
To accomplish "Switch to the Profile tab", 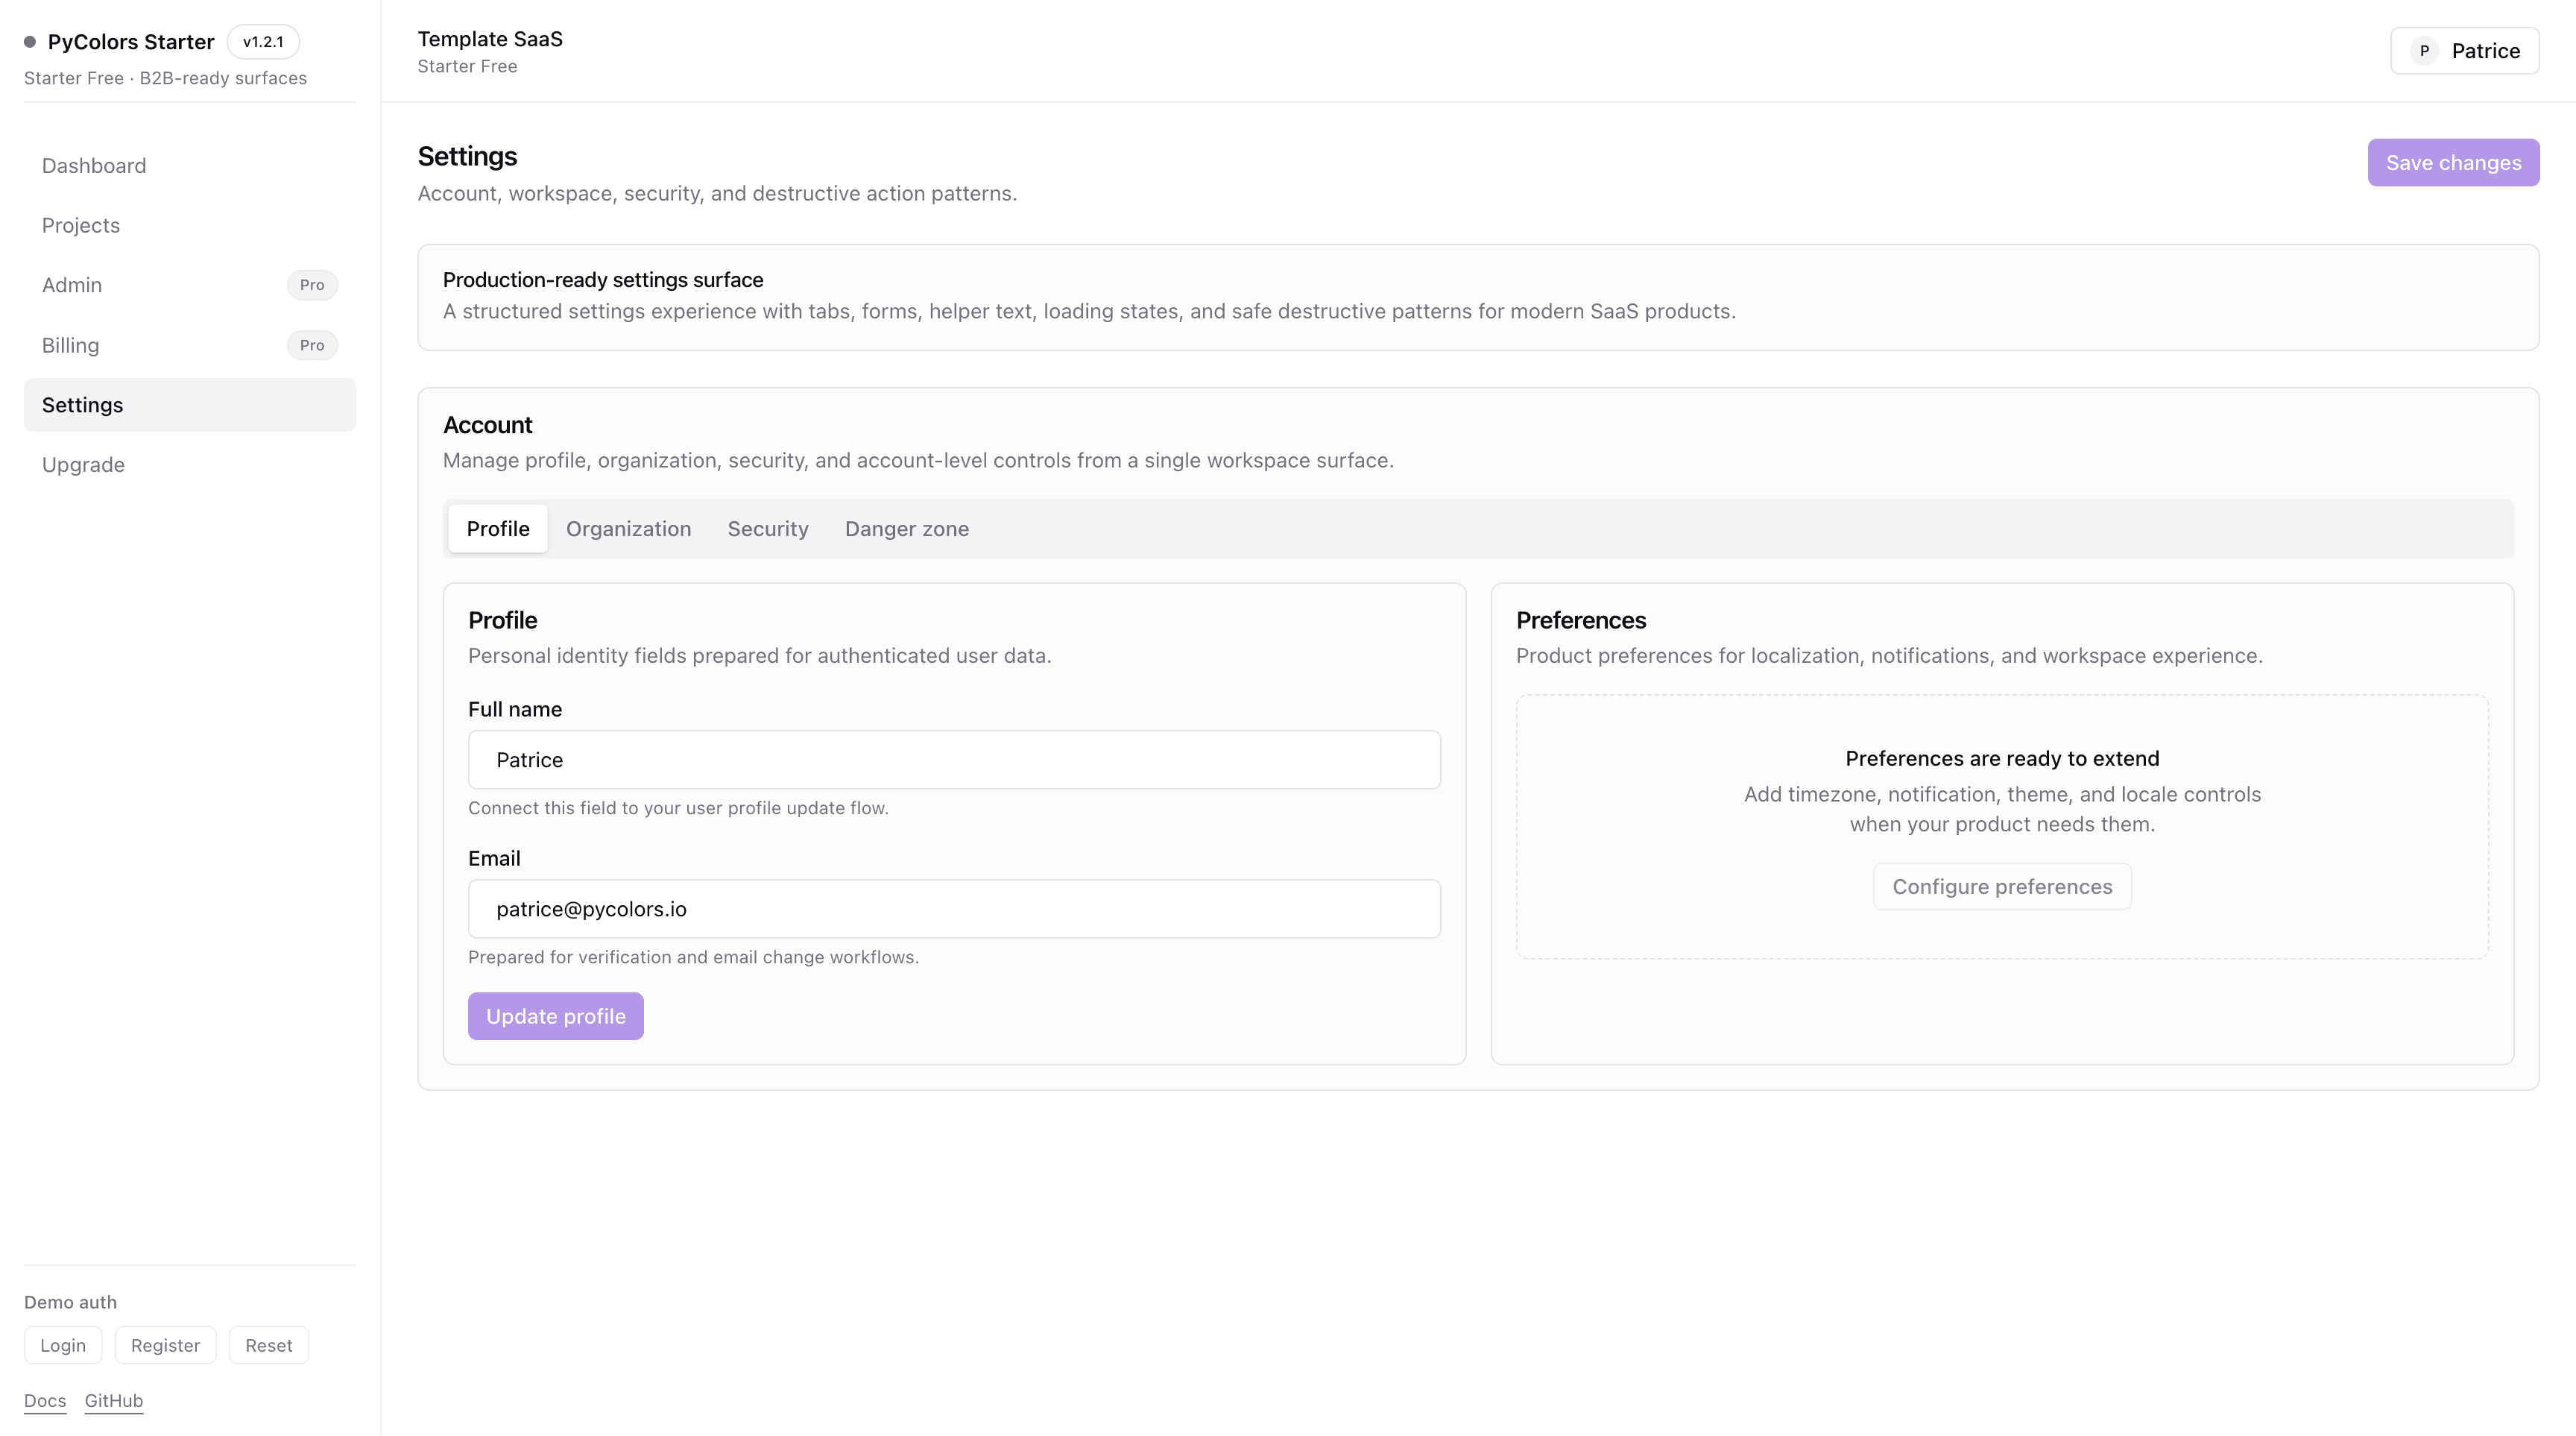I will (x=498, y=529).
